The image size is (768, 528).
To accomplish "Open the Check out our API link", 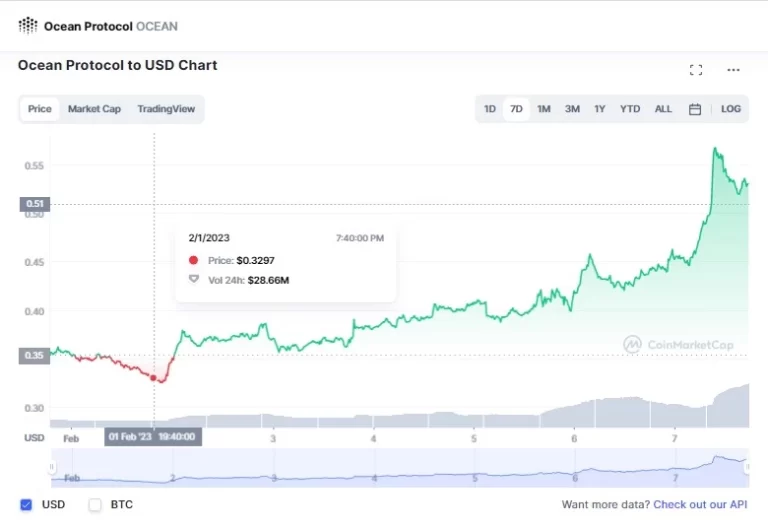I will click(700, 504).
